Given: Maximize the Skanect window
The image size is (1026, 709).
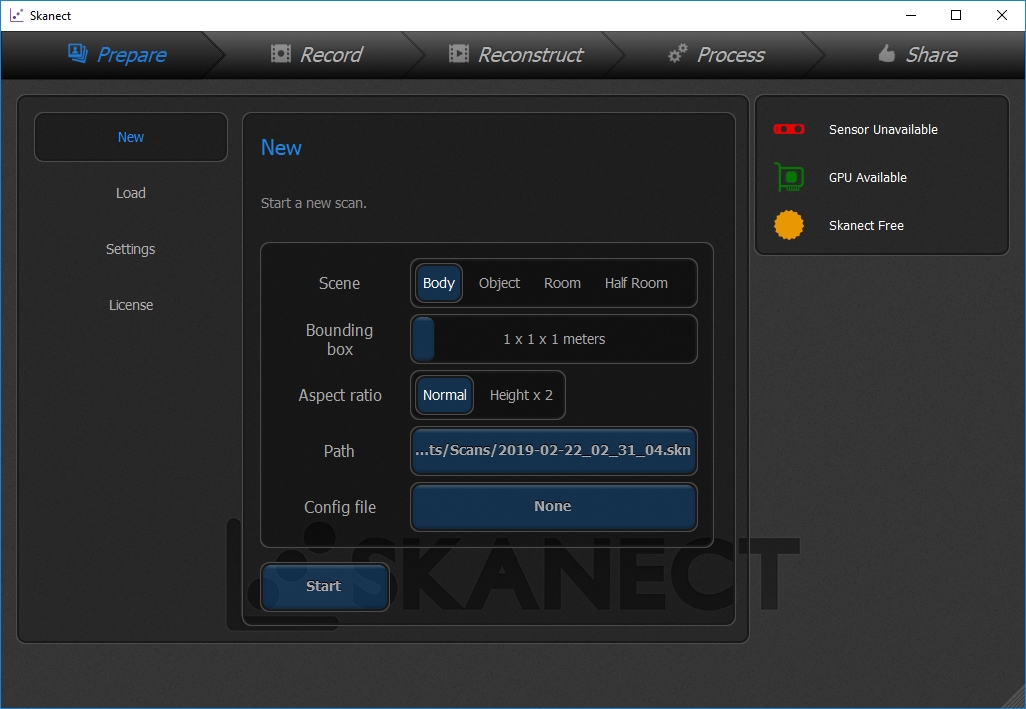Looking at the screenshot, I should 956,15.
